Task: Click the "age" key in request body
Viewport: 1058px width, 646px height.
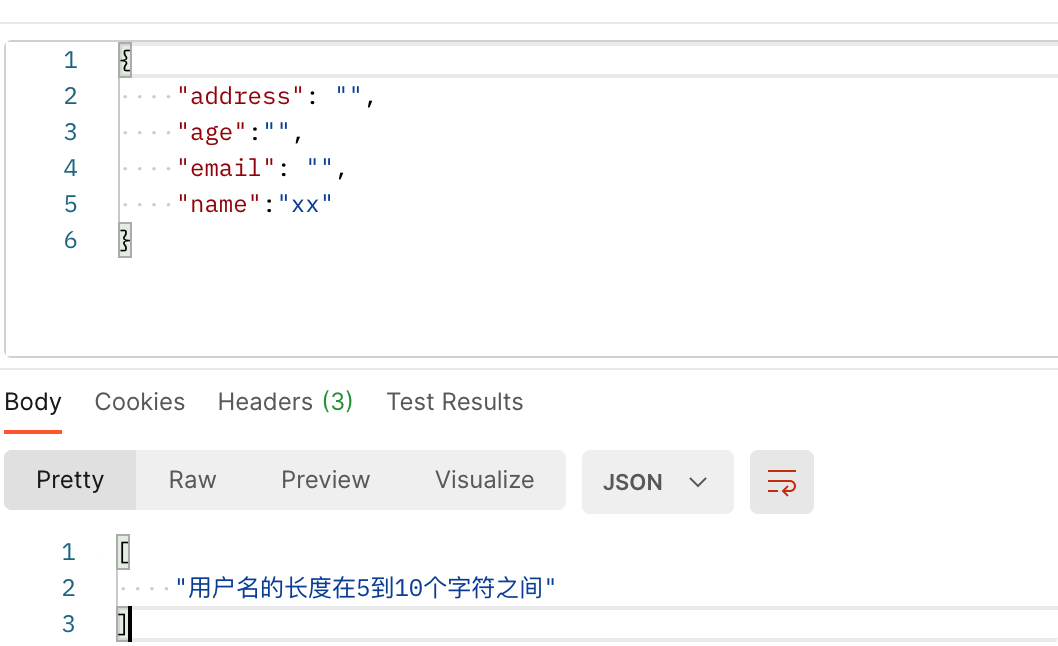Action: point(211,133)
